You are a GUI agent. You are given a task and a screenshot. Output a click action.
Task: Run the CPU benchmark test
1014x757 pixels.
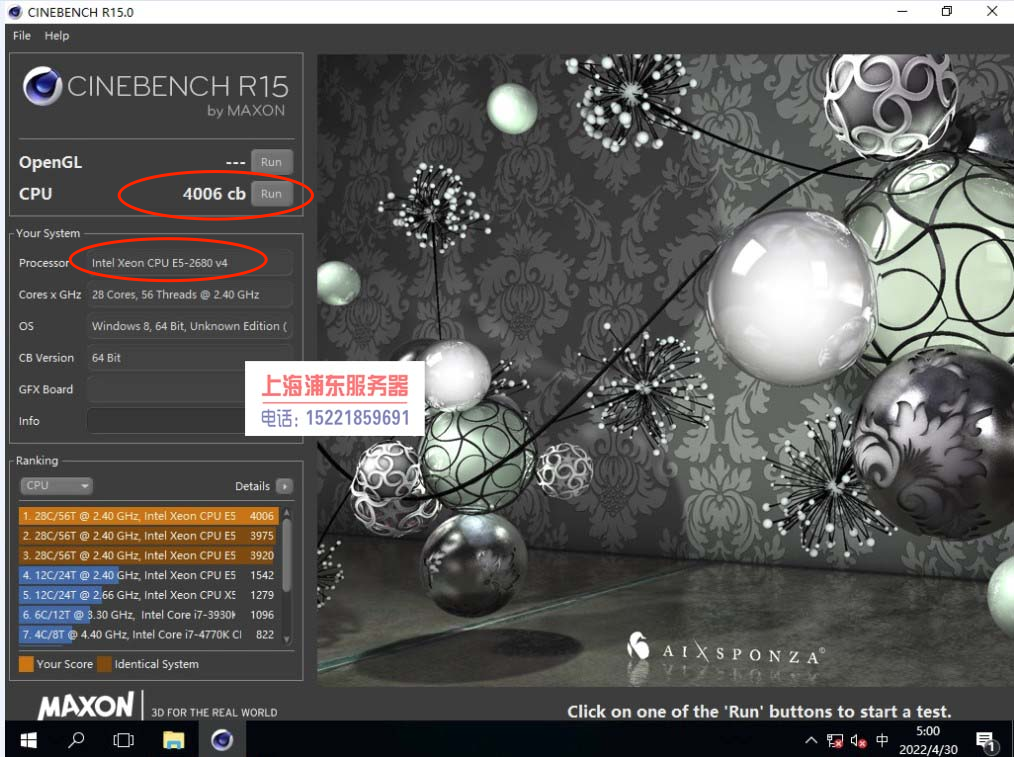click(271, 194)
